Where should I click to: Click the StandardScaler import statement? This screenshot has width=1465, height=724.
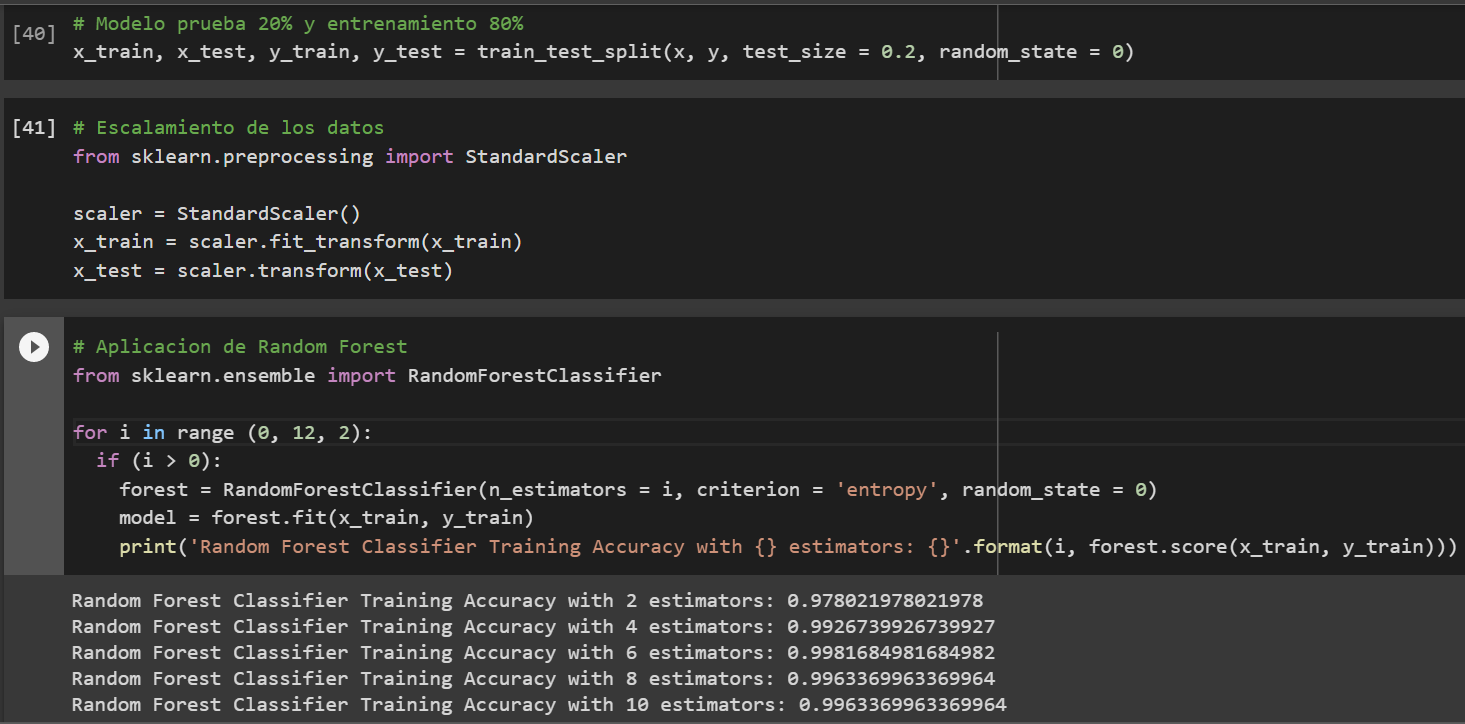coord(349,156)
